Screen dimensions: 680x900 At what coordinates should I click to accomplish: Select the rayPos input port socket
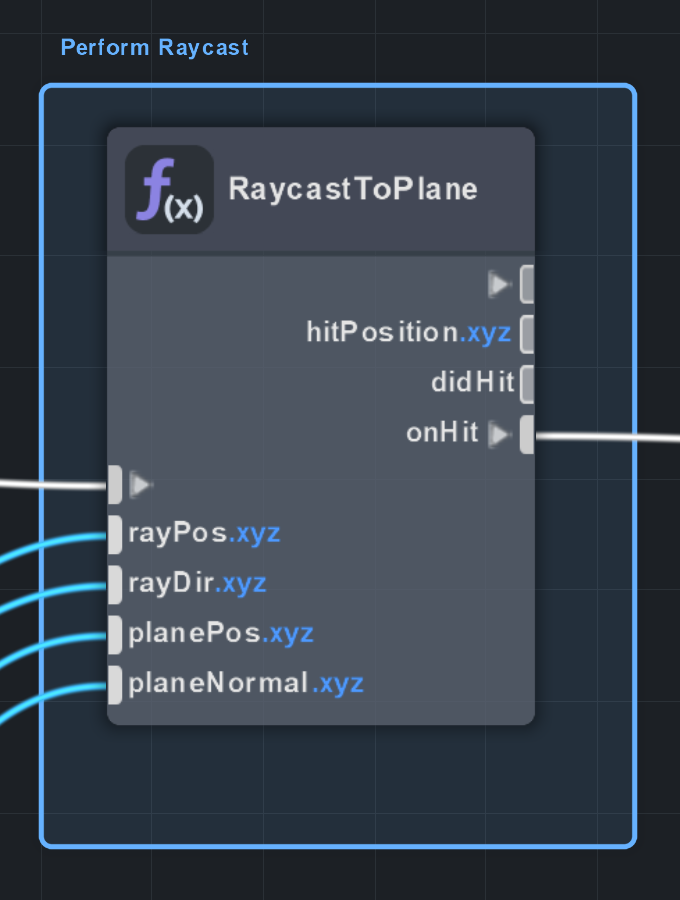click(115, 533)
